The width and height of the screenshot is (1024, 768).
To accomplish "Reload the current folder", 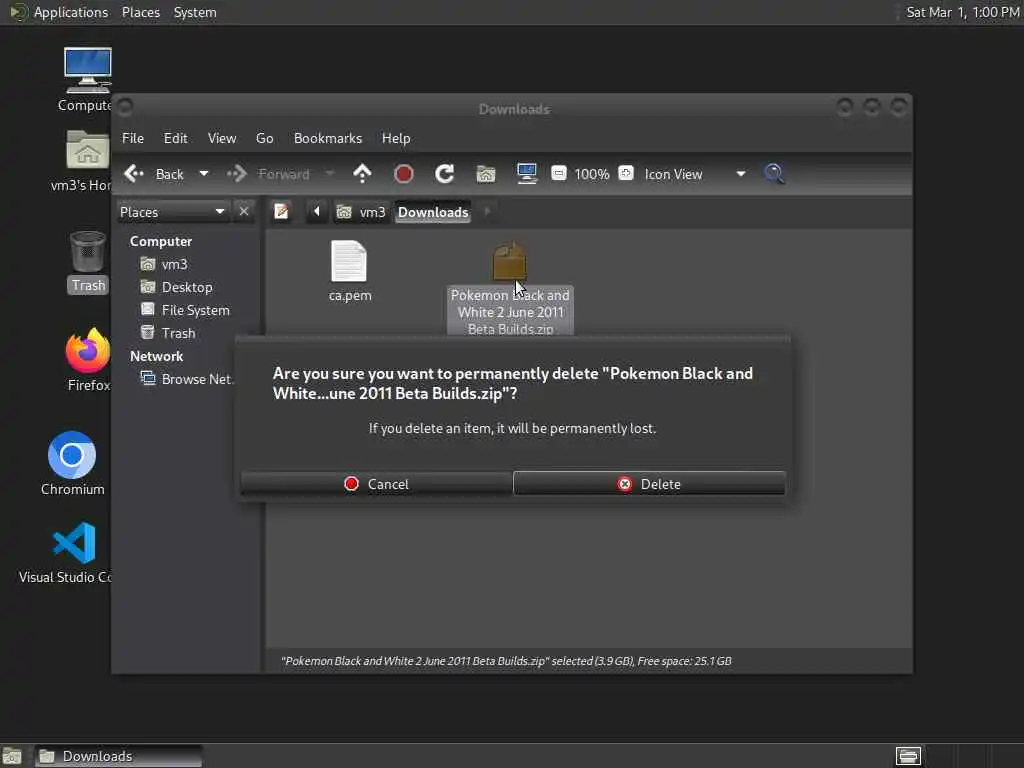I will (x=445, y=174).
